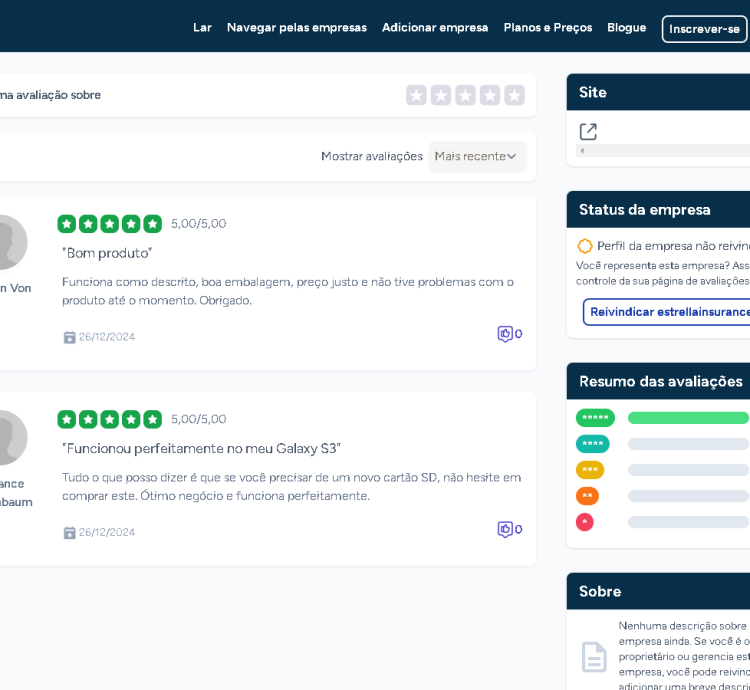
Task: Open the "Mais recente" sort dropdown
Action: tap(477, 156)
